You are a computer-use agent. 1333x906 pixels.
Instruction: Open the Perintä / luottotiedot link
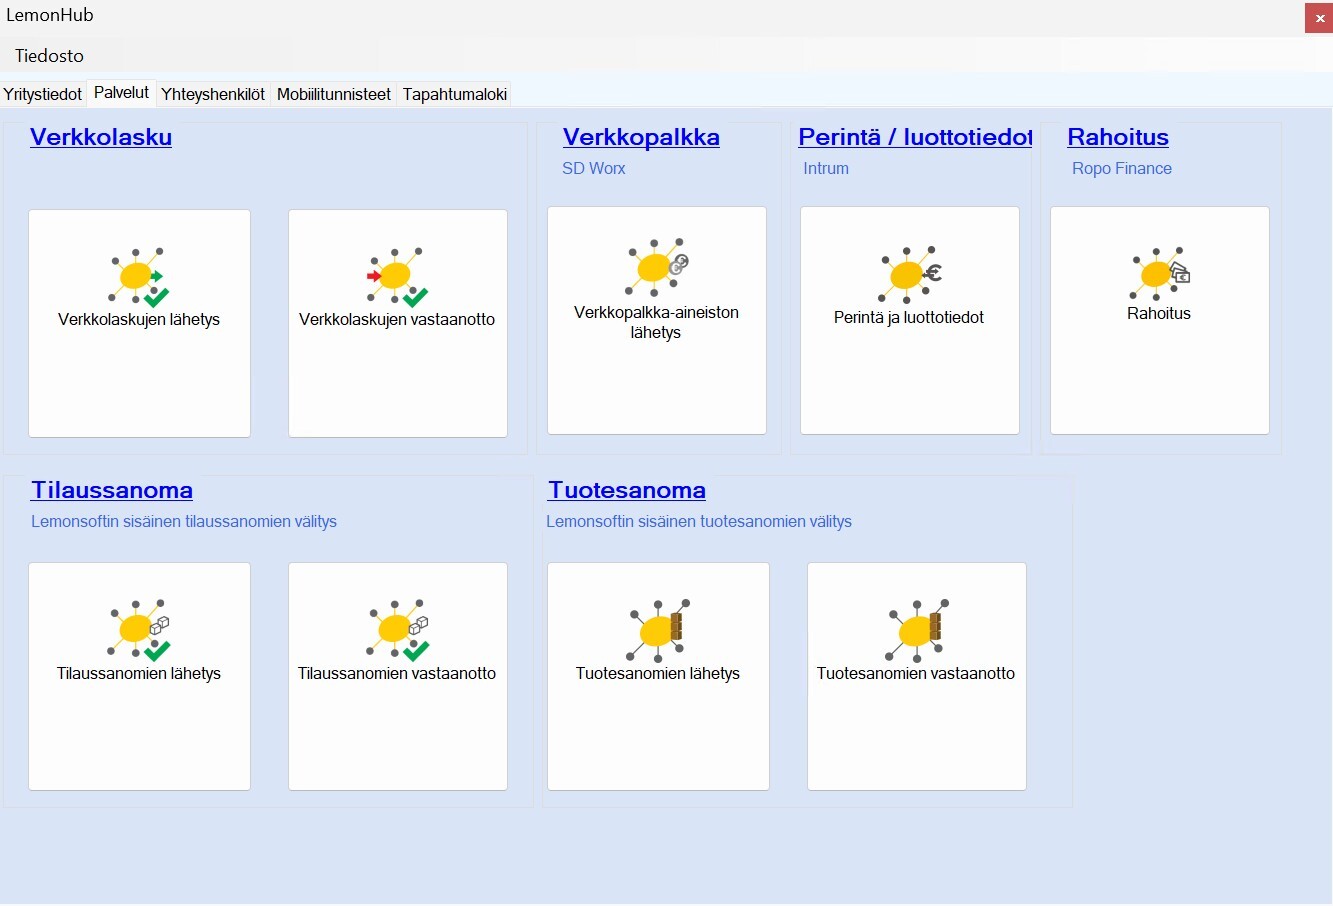click(913, 137)
